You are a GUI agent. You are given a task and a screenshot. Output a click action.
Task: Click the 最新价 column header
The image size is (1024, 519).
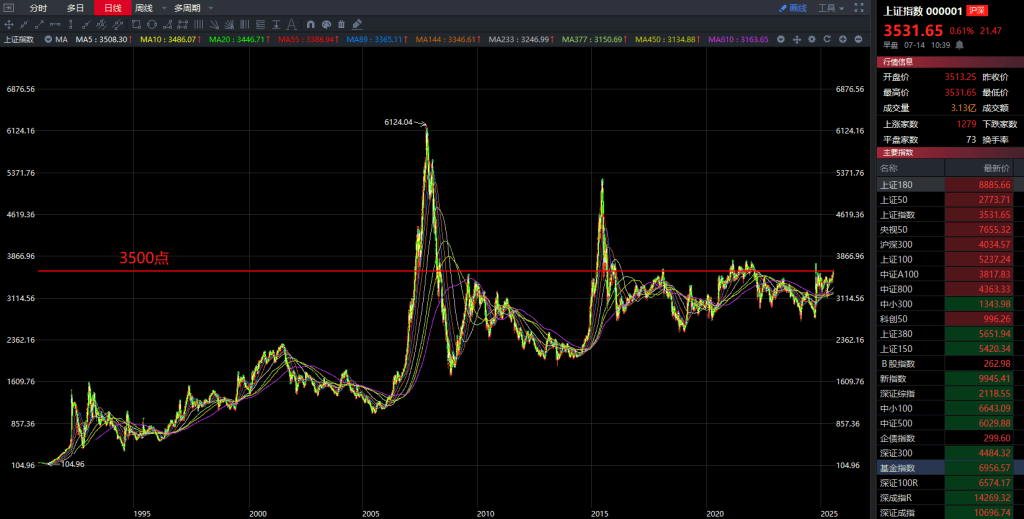point(997,168)
